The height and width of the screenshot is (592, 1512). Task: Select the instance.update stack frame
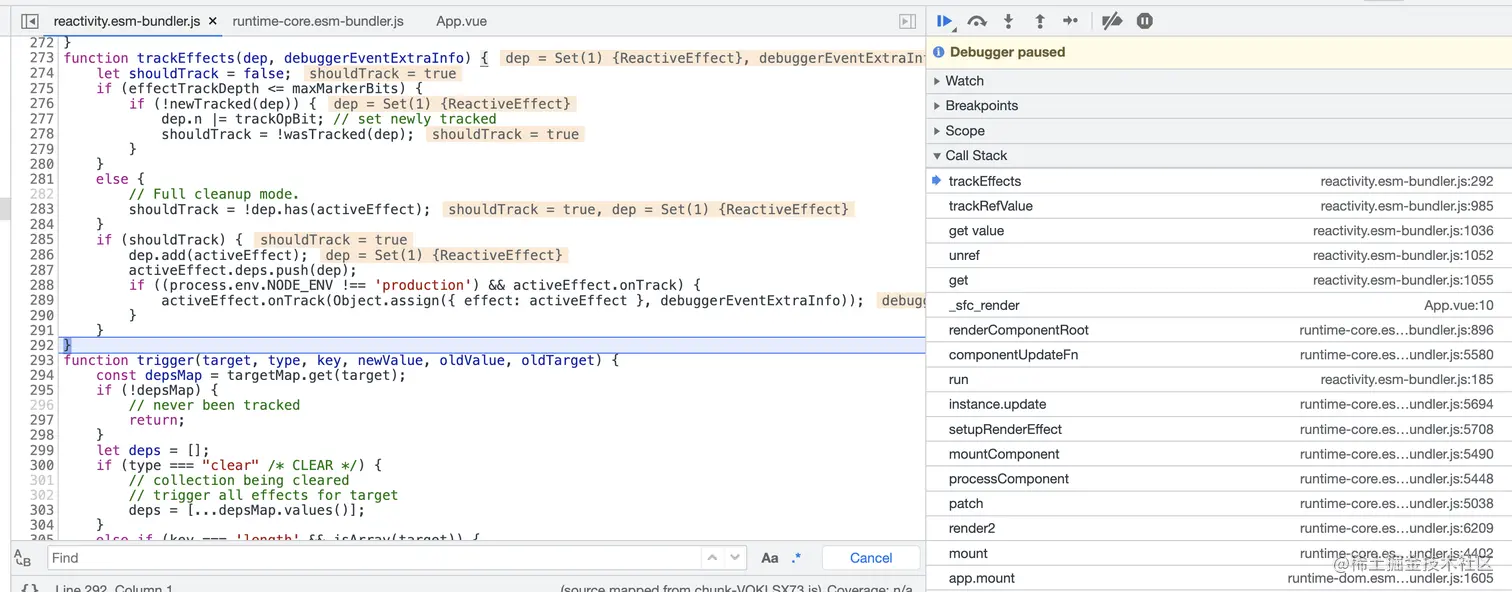(x=1219, y=404)
